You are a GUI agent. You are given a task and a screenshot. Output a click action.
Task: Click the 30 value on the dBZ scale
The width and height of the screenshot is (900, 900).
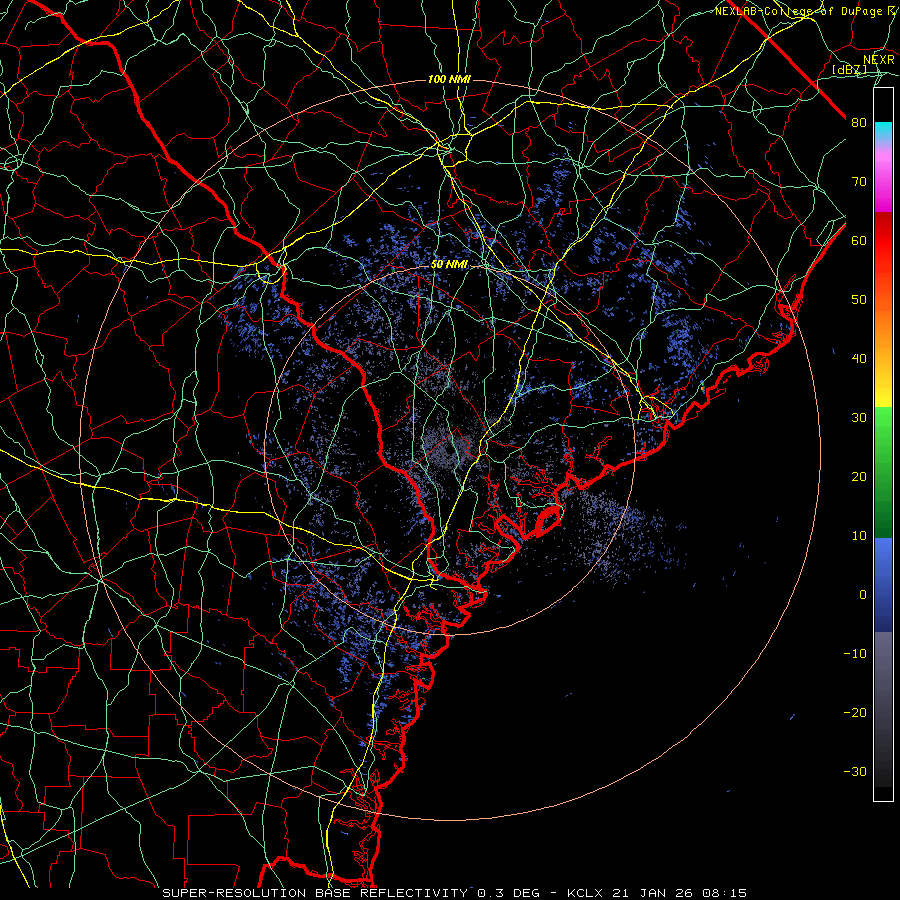tap(859, 418)
